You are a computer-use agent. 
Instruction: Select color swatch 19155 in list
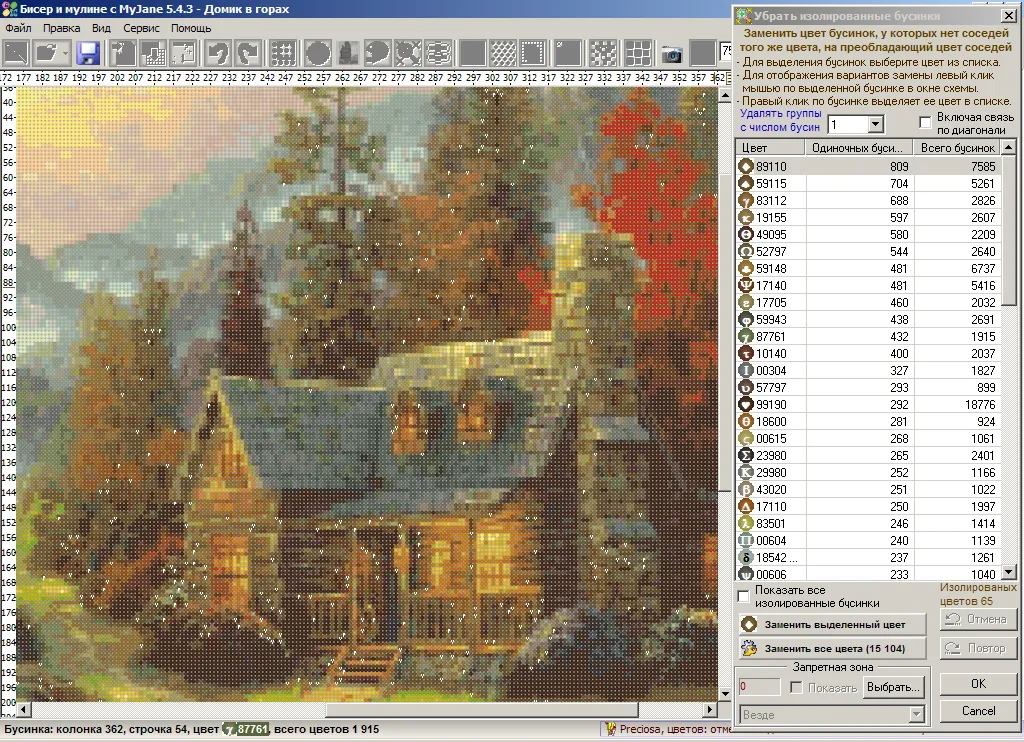[746, 218]
